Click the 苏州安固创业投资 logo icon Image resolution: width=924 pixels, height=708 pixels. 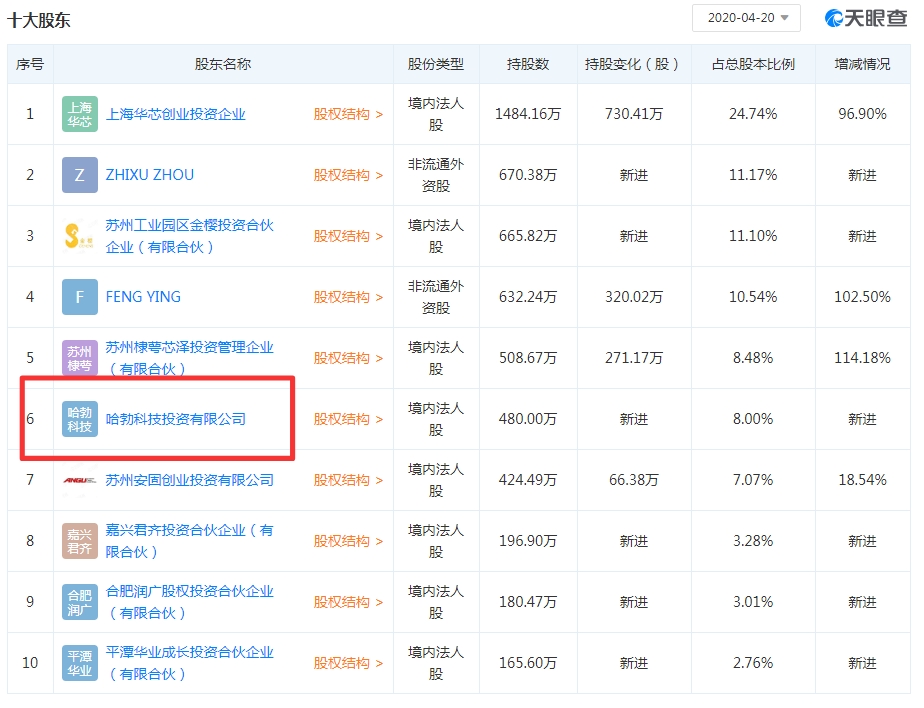(x=80, y=480)
